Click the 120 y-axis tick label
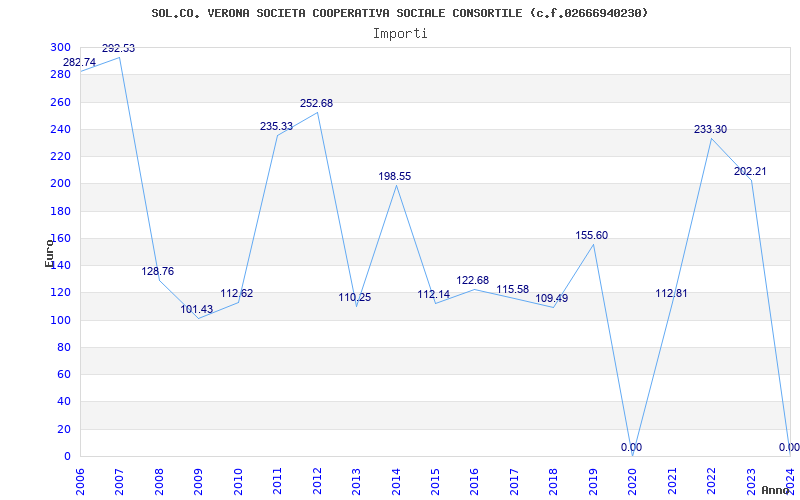The image size is (800, 500). [x=61, y=293]
